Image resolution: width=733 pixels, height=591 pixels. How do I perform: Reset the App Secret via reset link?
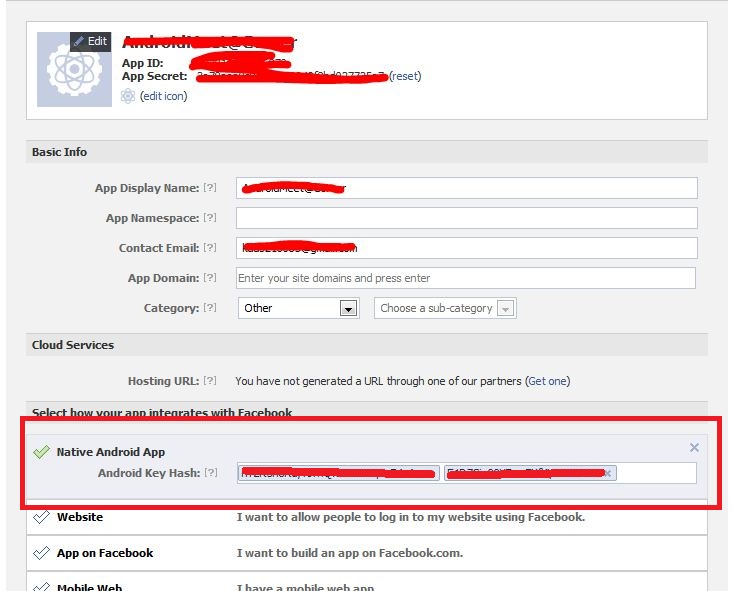[x=405, y=76]
